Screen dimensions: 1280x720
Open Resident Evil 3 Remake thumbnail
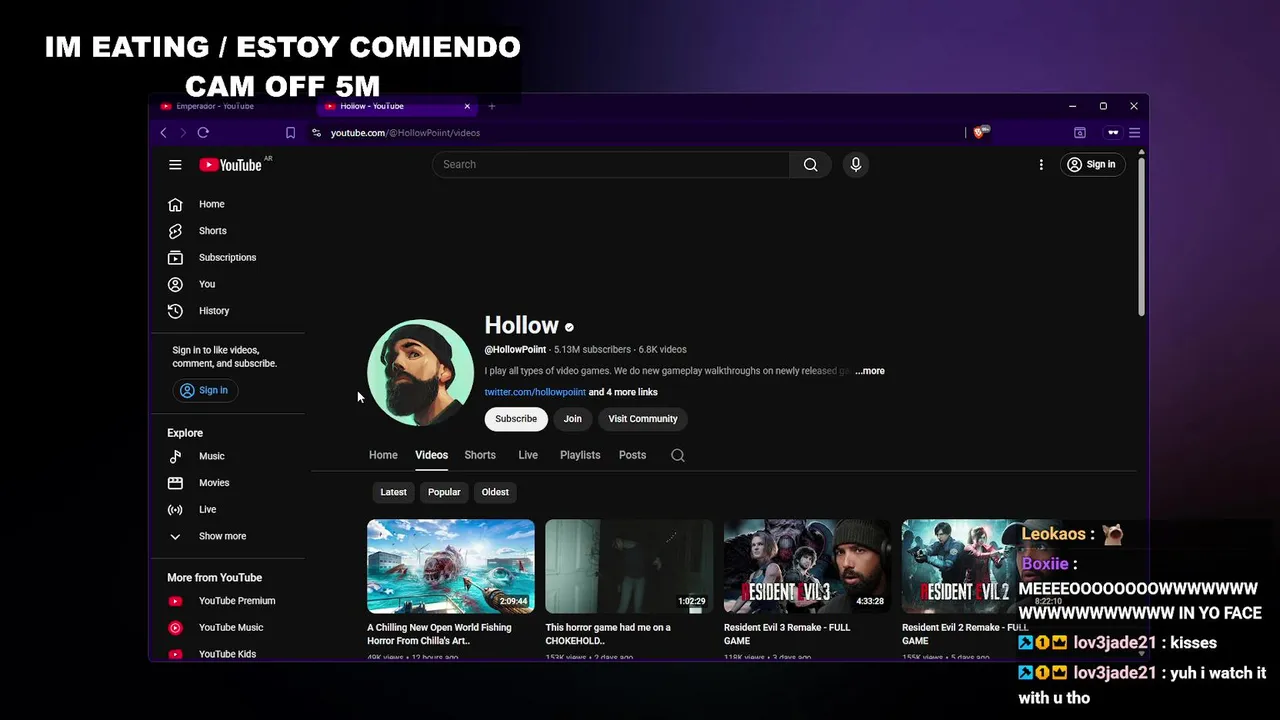click(x=807, y=566)
